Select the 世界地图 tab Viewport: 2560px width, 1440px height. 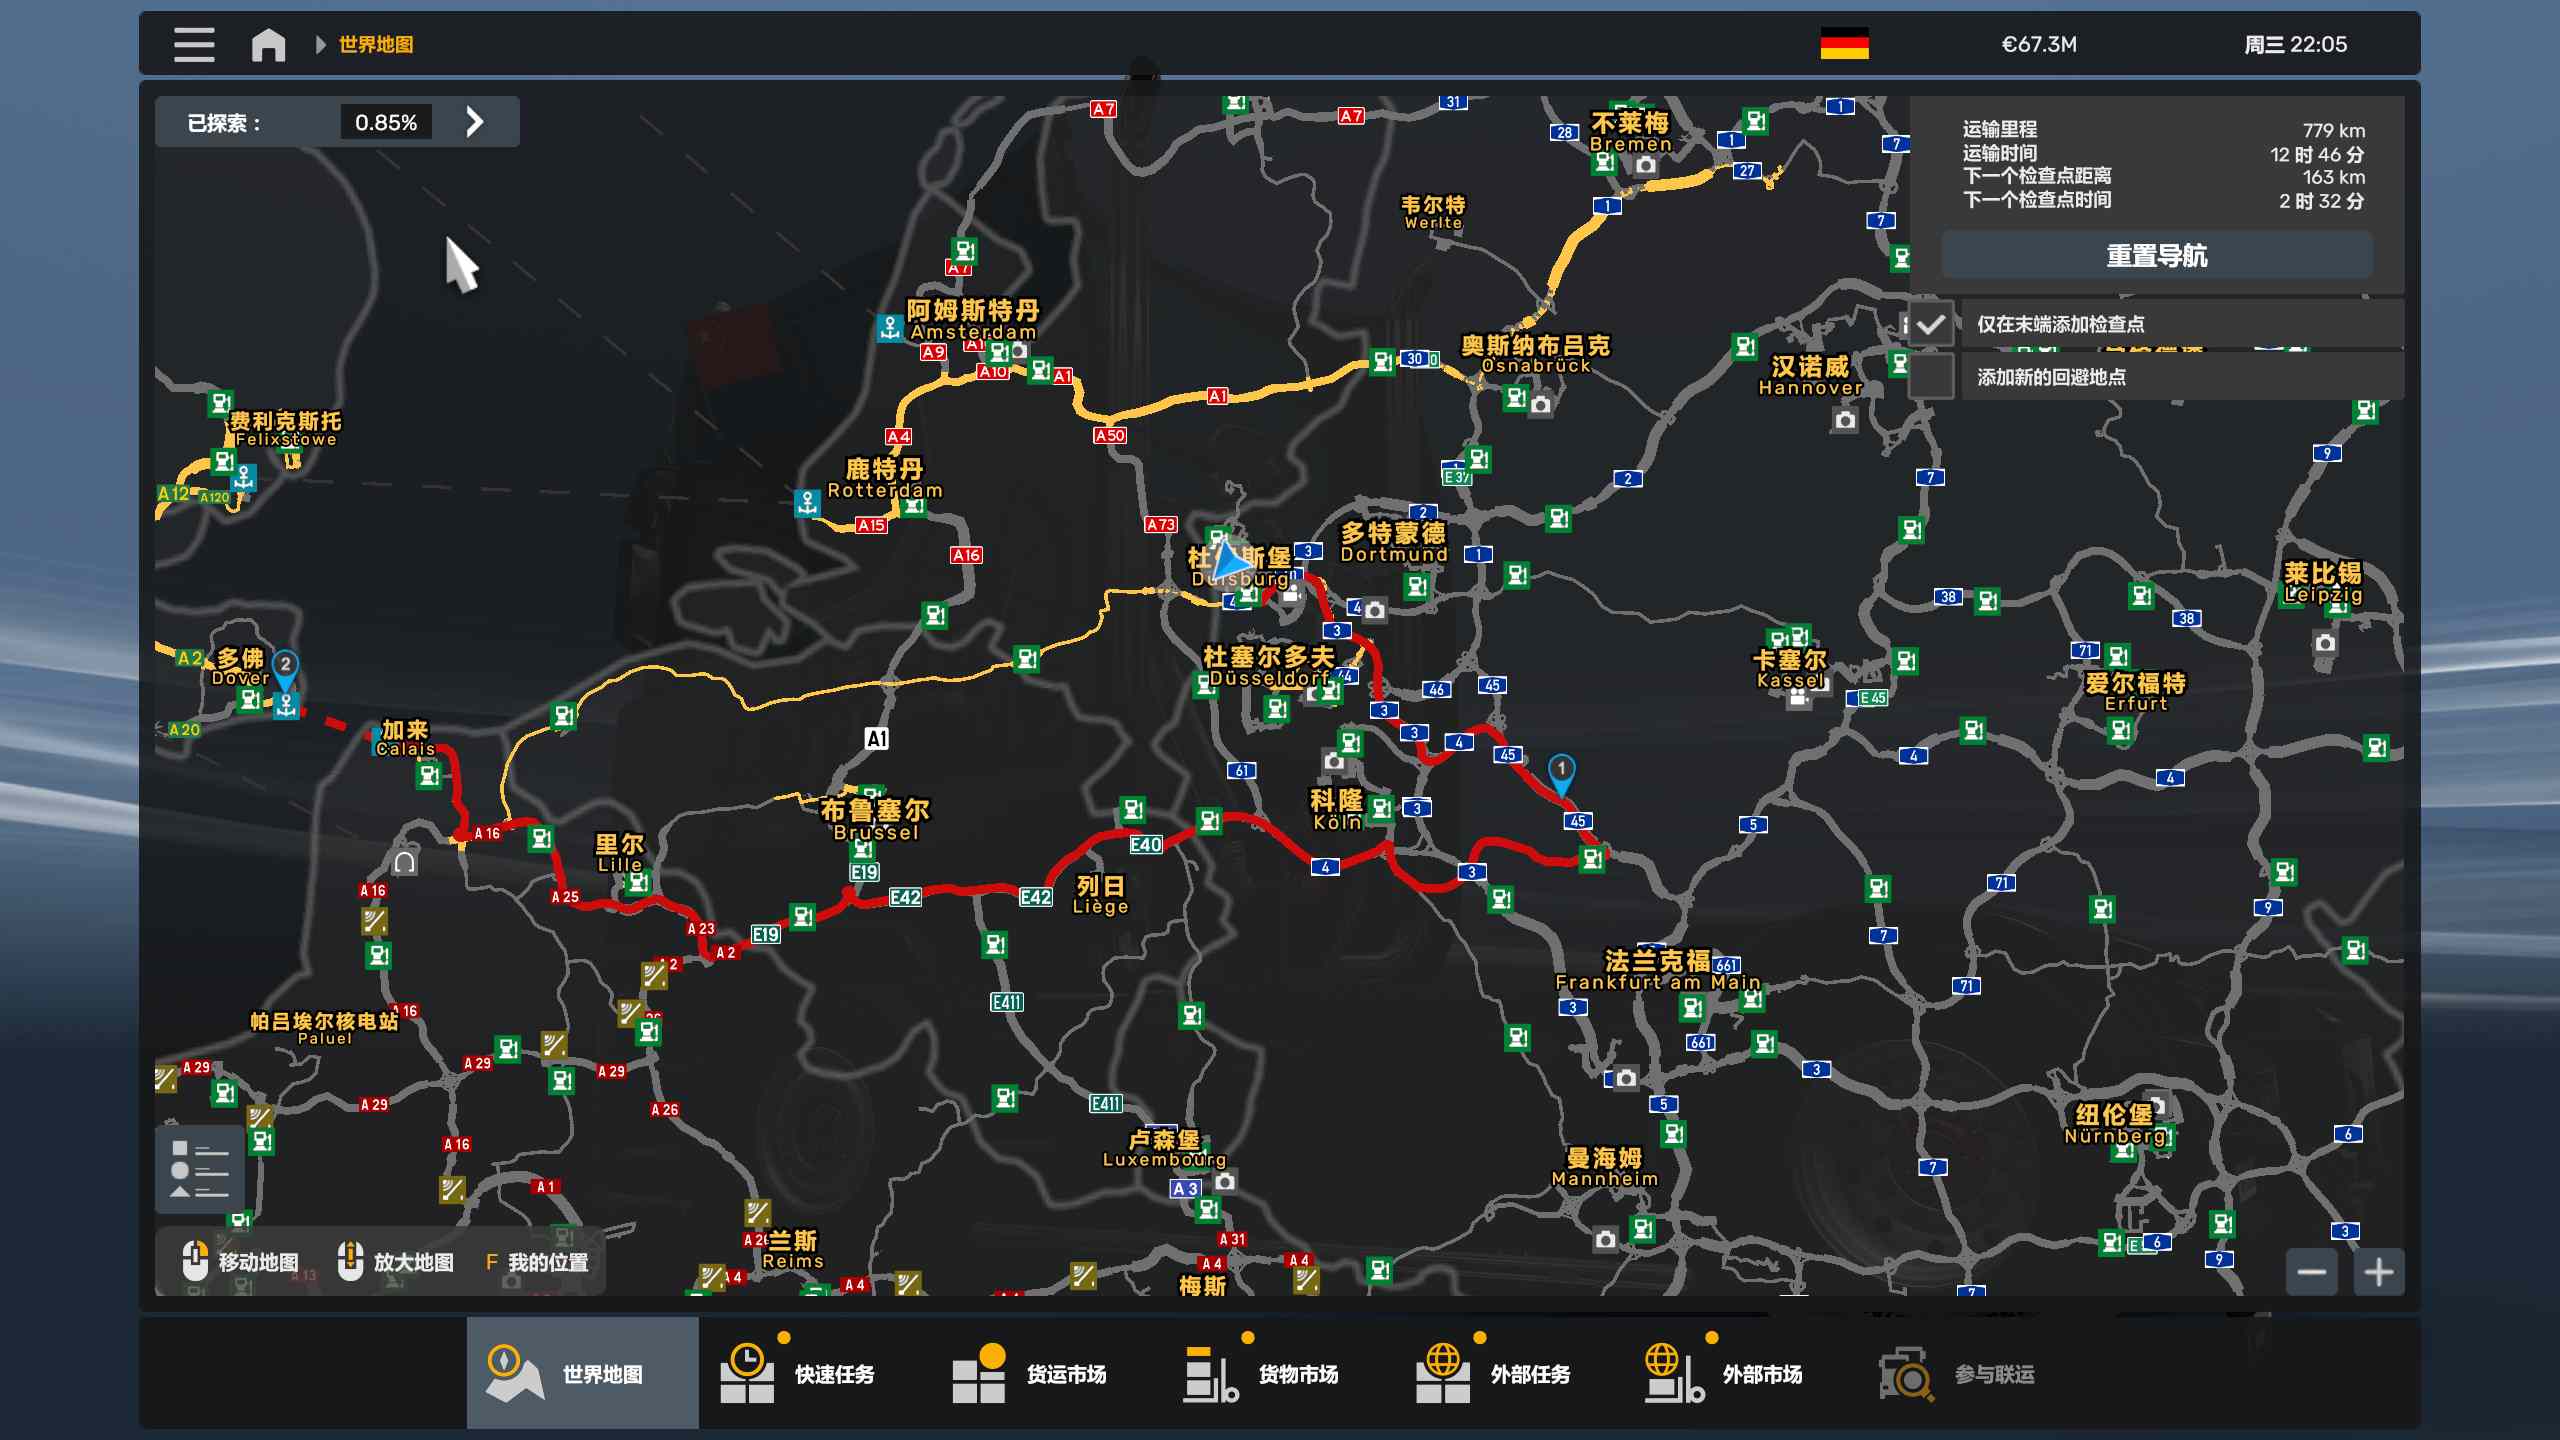coord(582,1373)
